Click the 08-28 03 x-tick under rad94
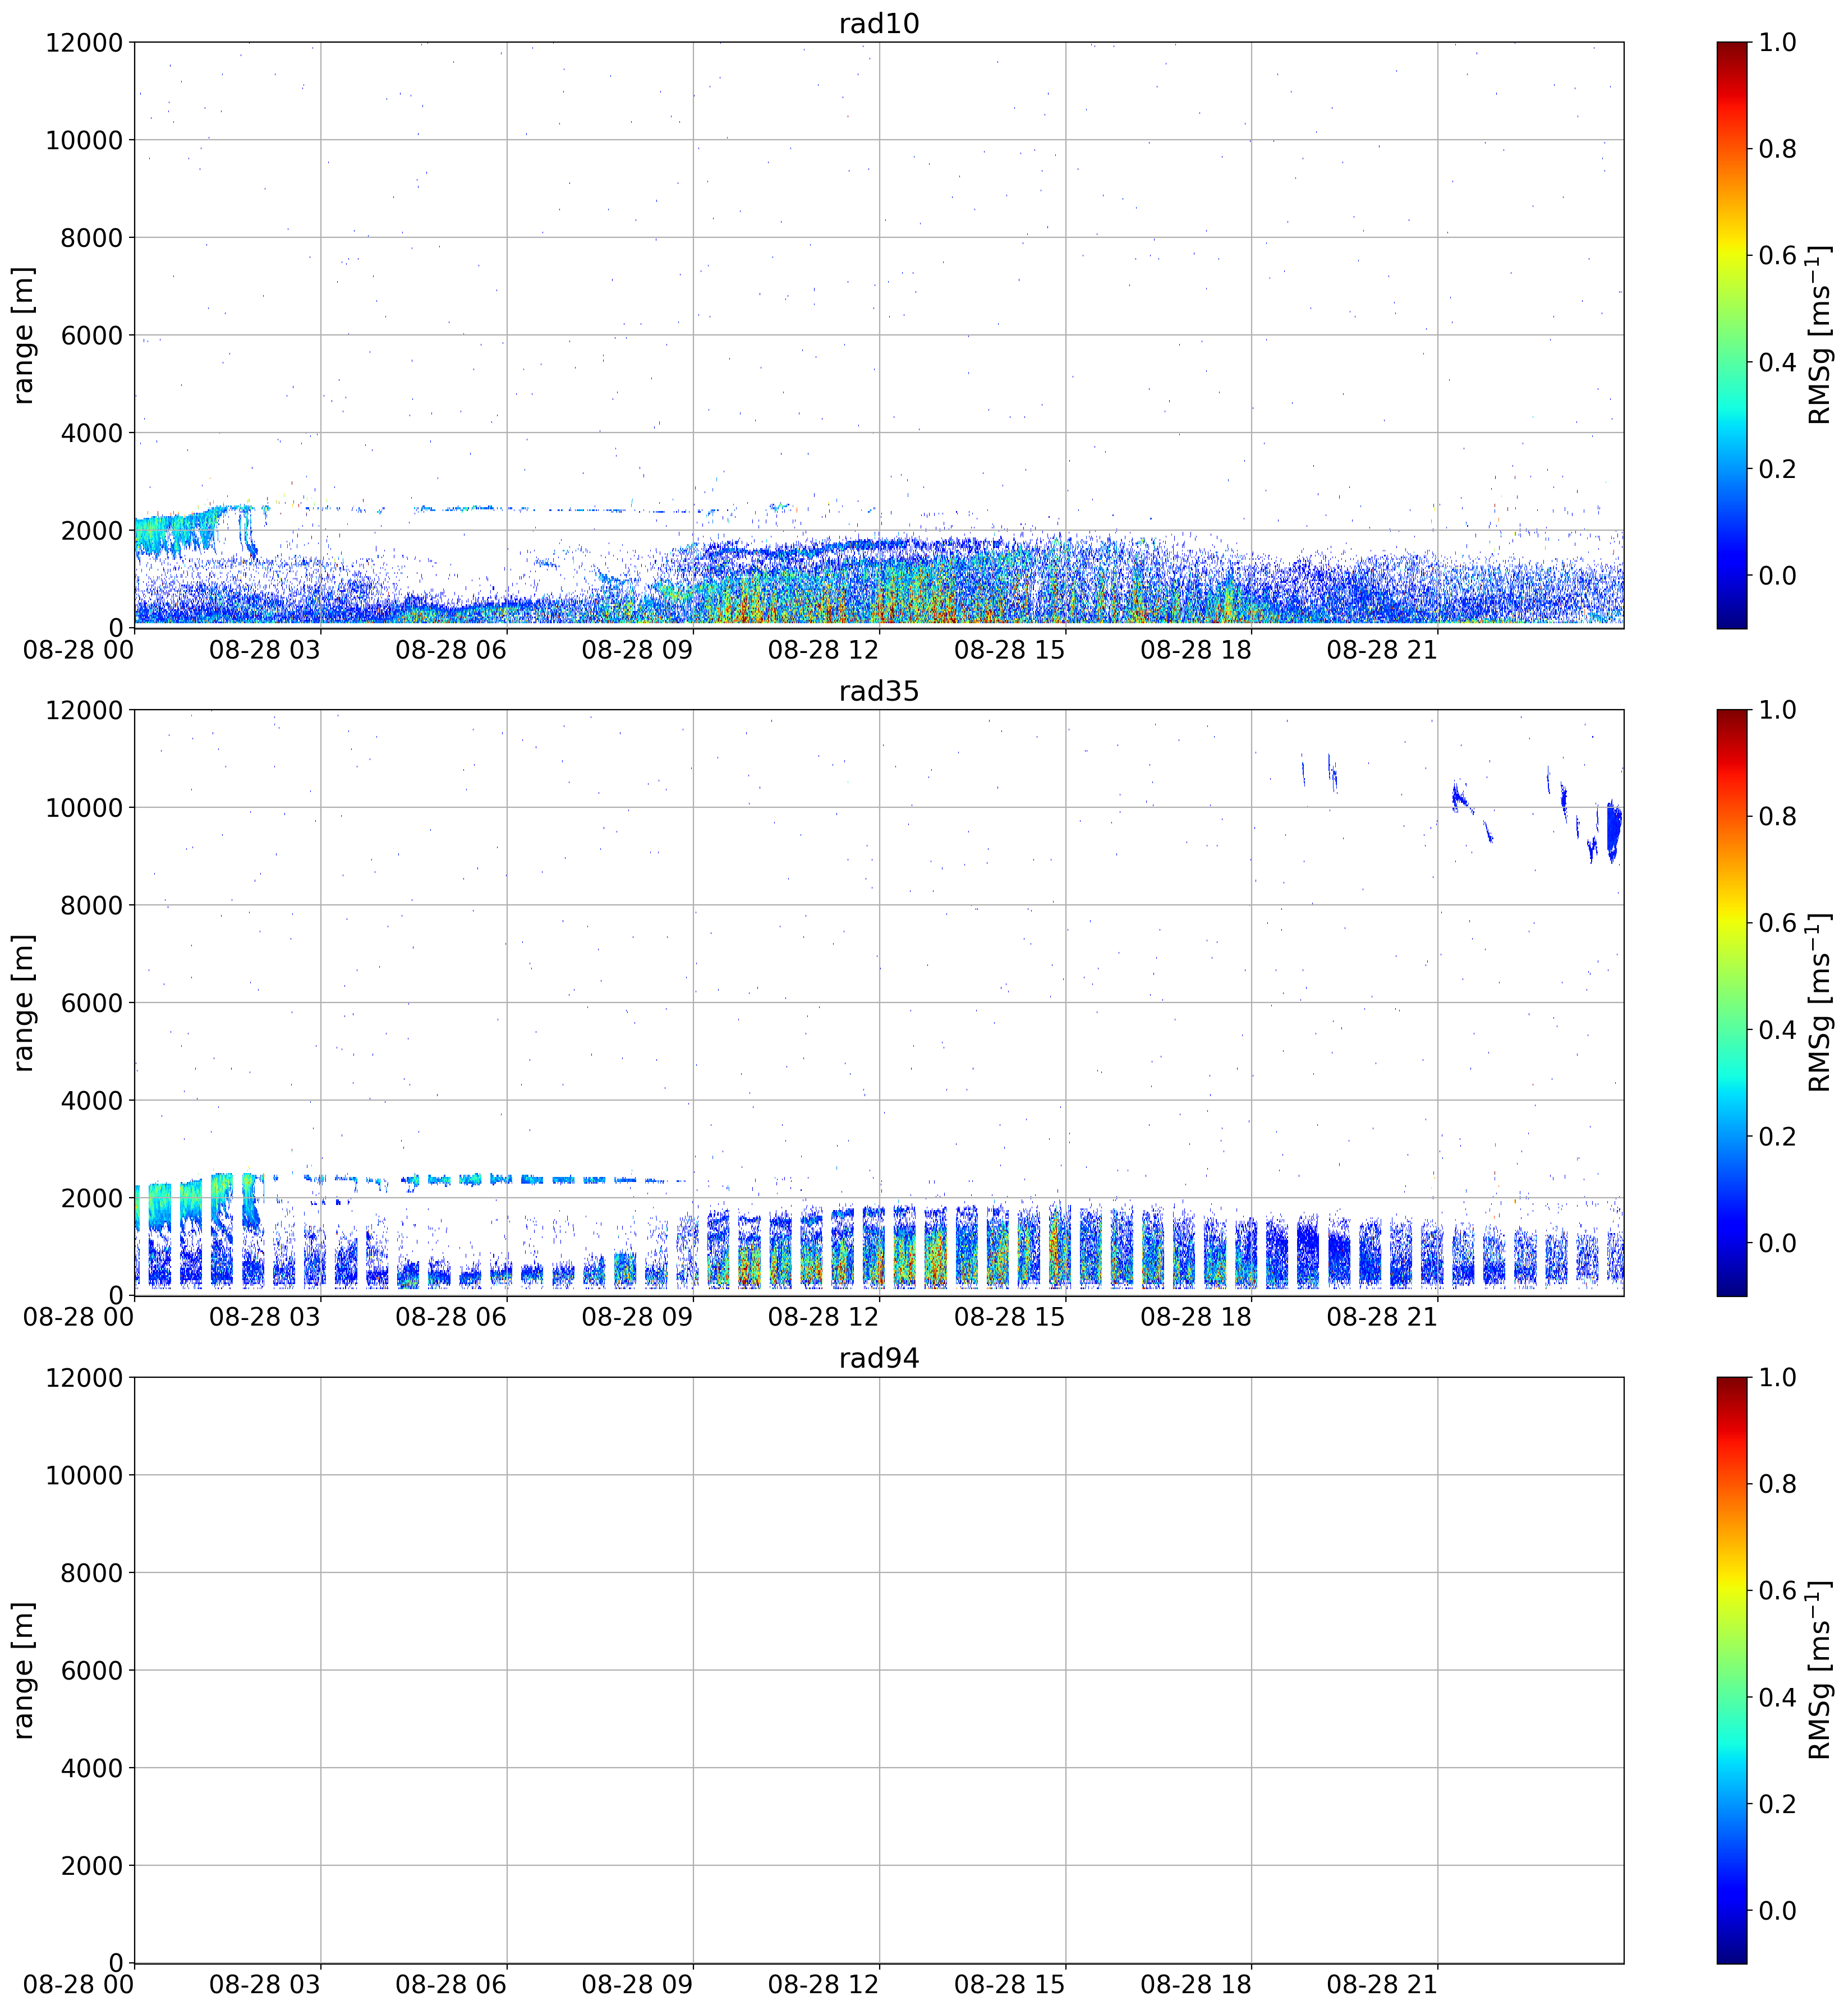This screenshot has width=1848, height=2010. 265,1985
